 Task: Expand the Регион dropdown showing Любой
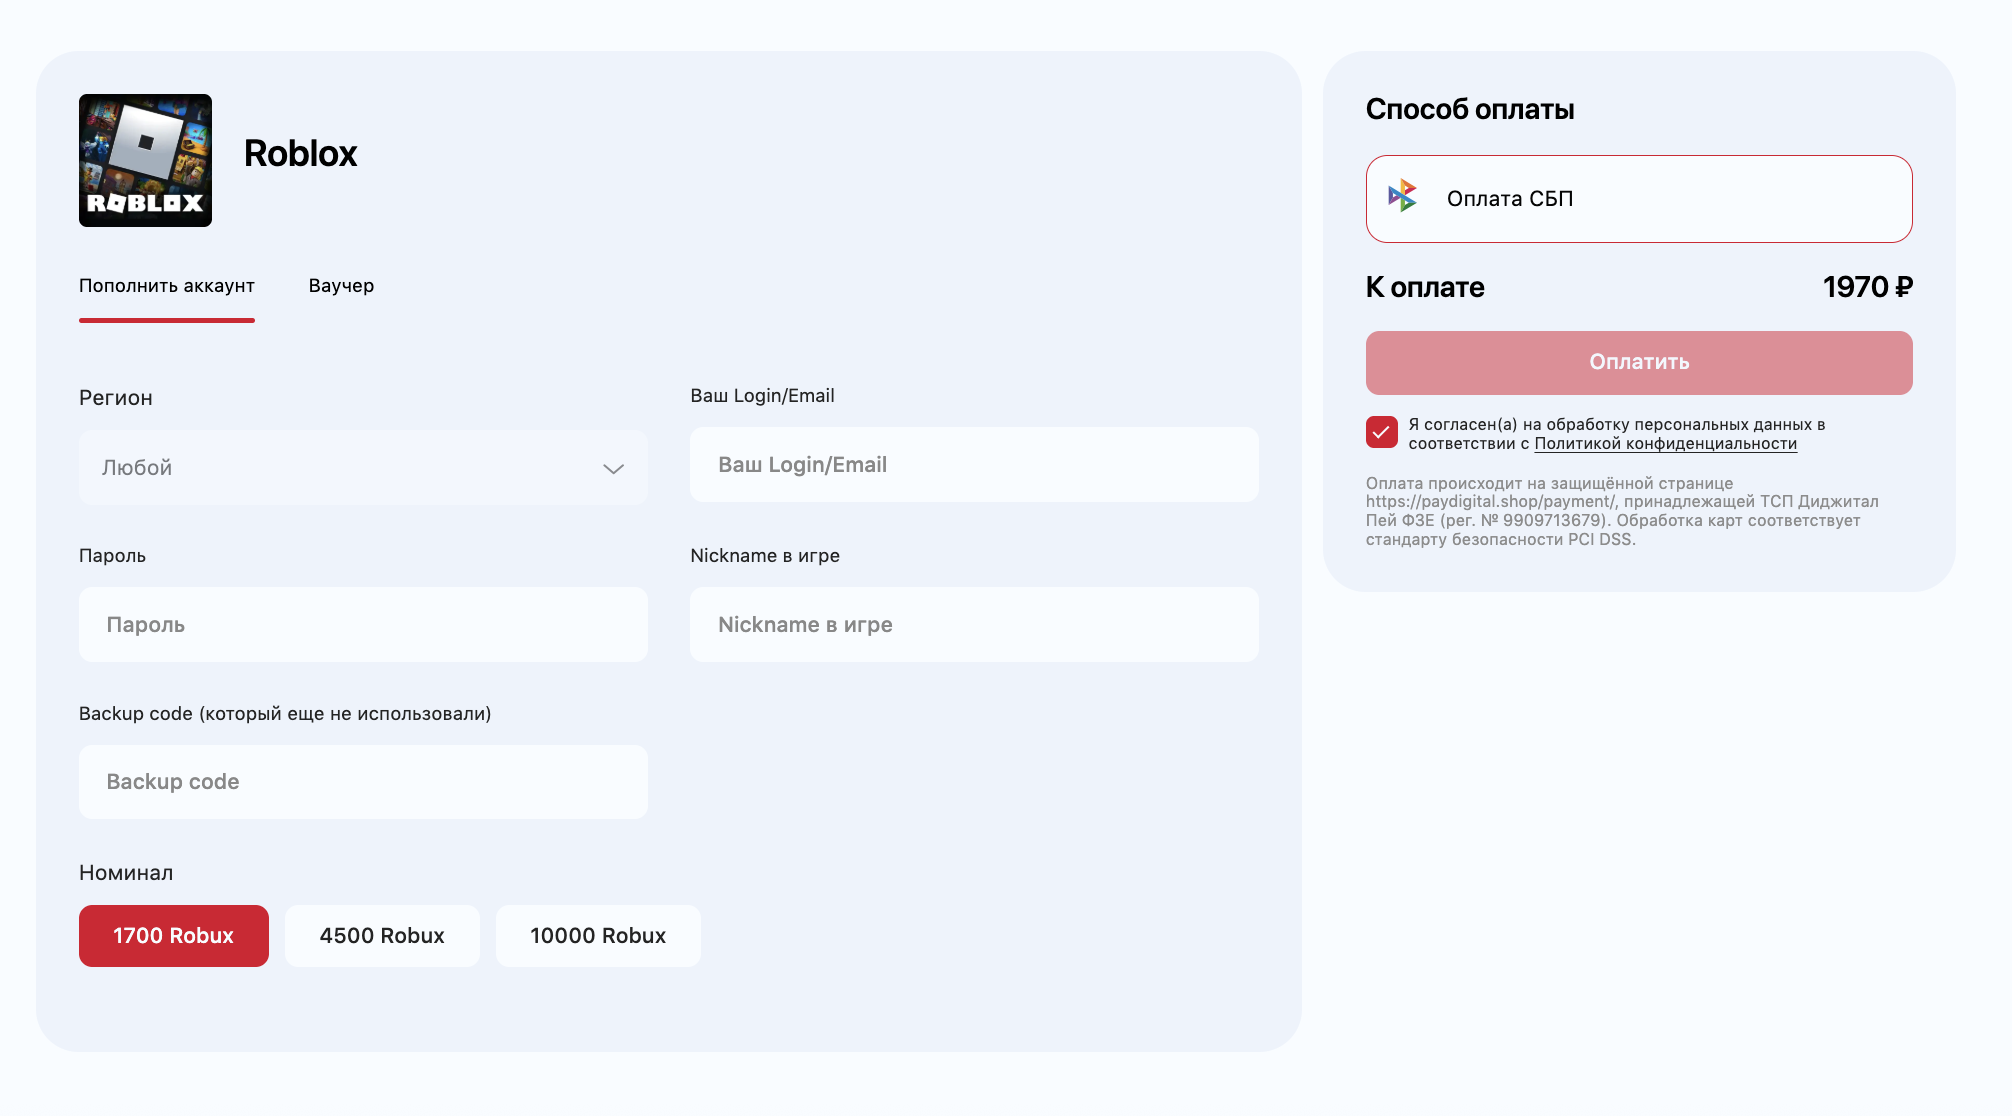363,467
